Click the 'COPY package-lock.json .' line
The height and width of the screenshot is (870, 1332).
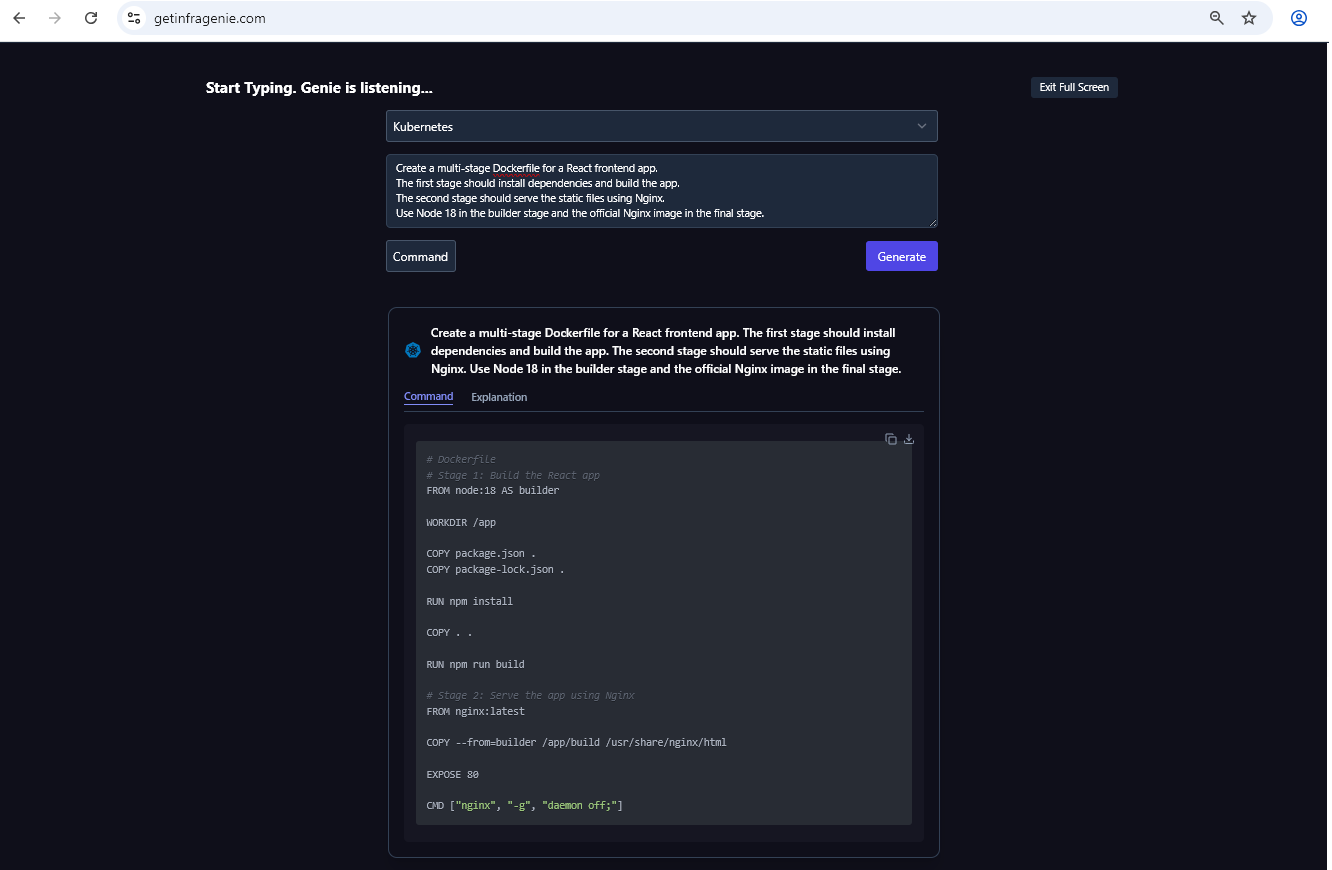495,569
